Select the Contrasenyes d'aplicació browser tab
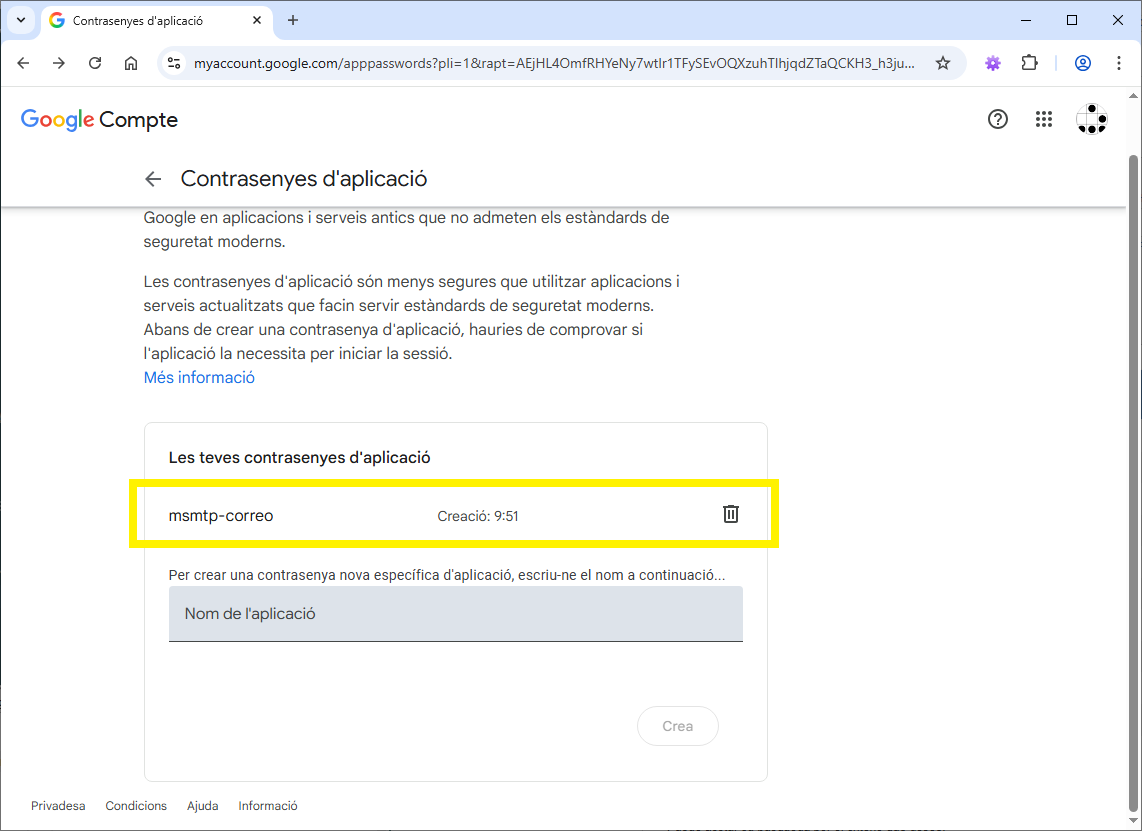This screenshot has height=831, width=1142. [140, 19]
